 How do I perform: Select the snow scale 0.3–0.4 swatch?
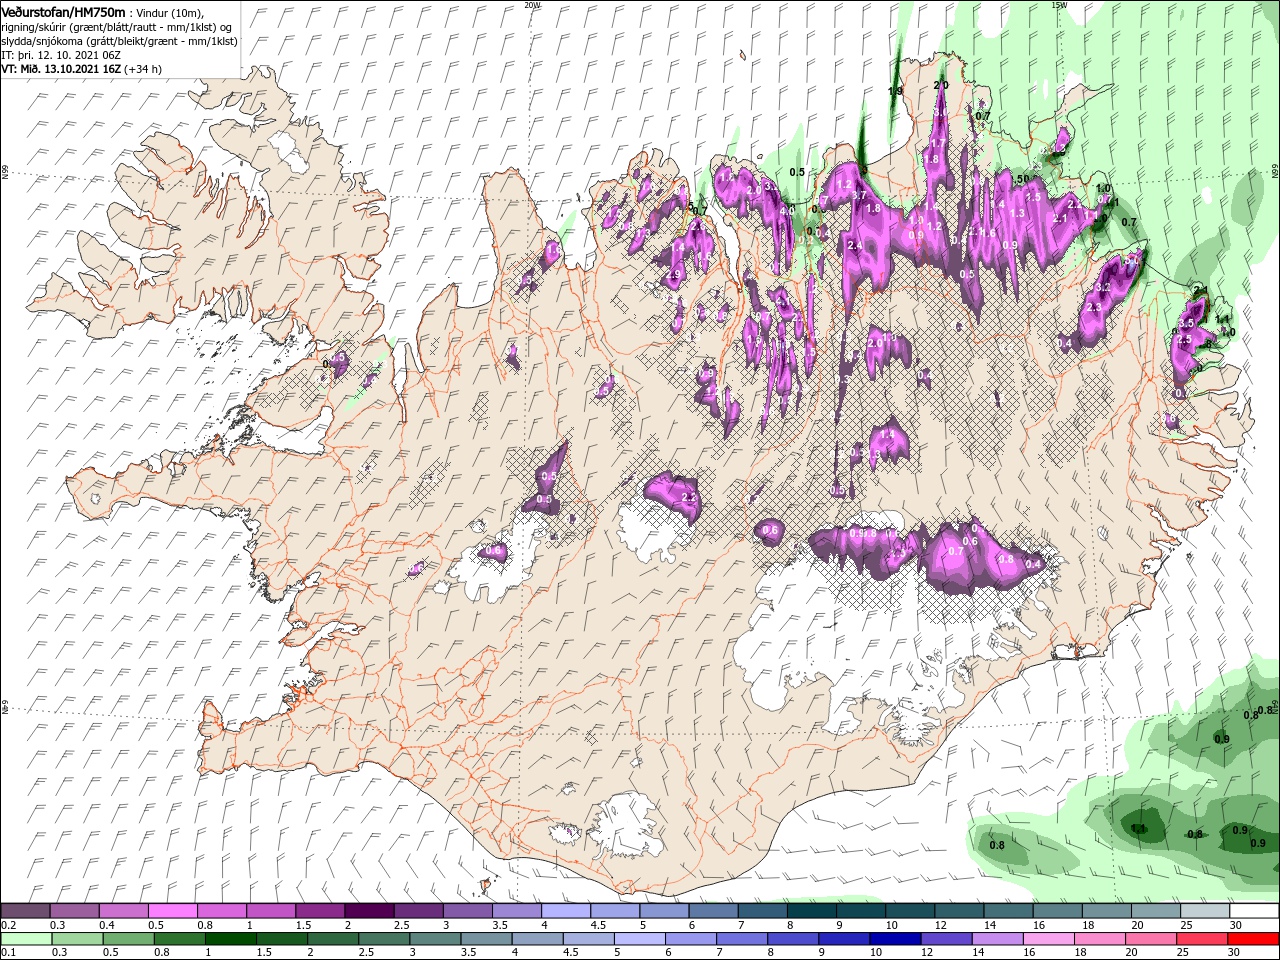[74, 911]
